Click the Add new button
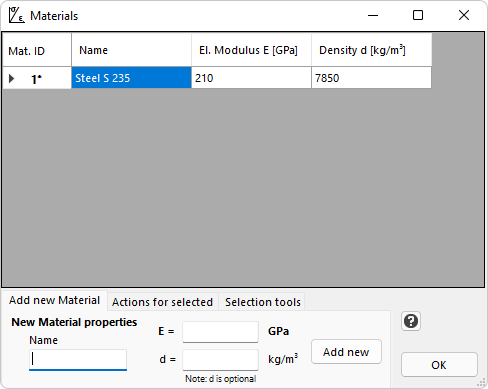The image size is (488, 389). [x=346, y=352]
